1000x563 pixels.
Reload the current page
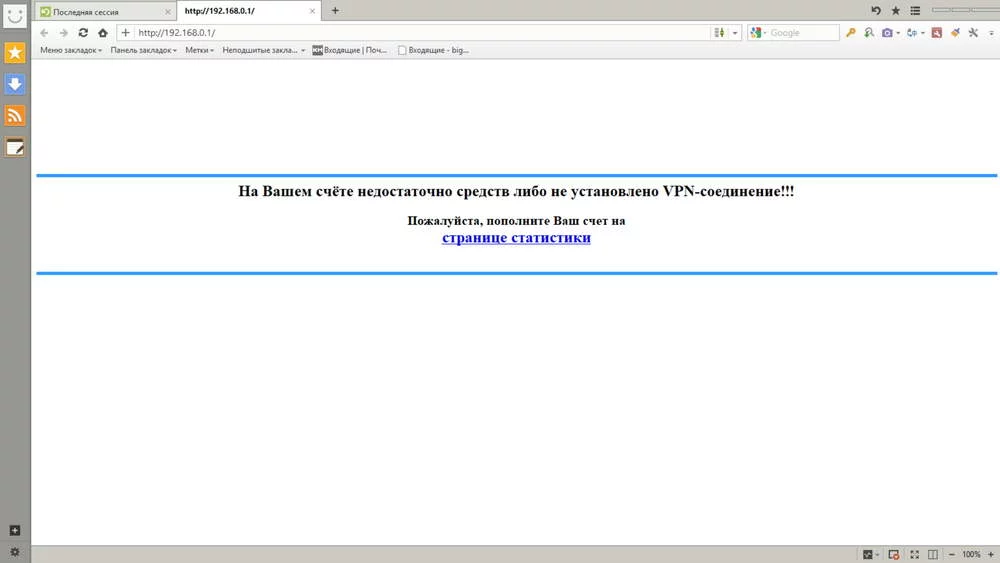[83, 33]
